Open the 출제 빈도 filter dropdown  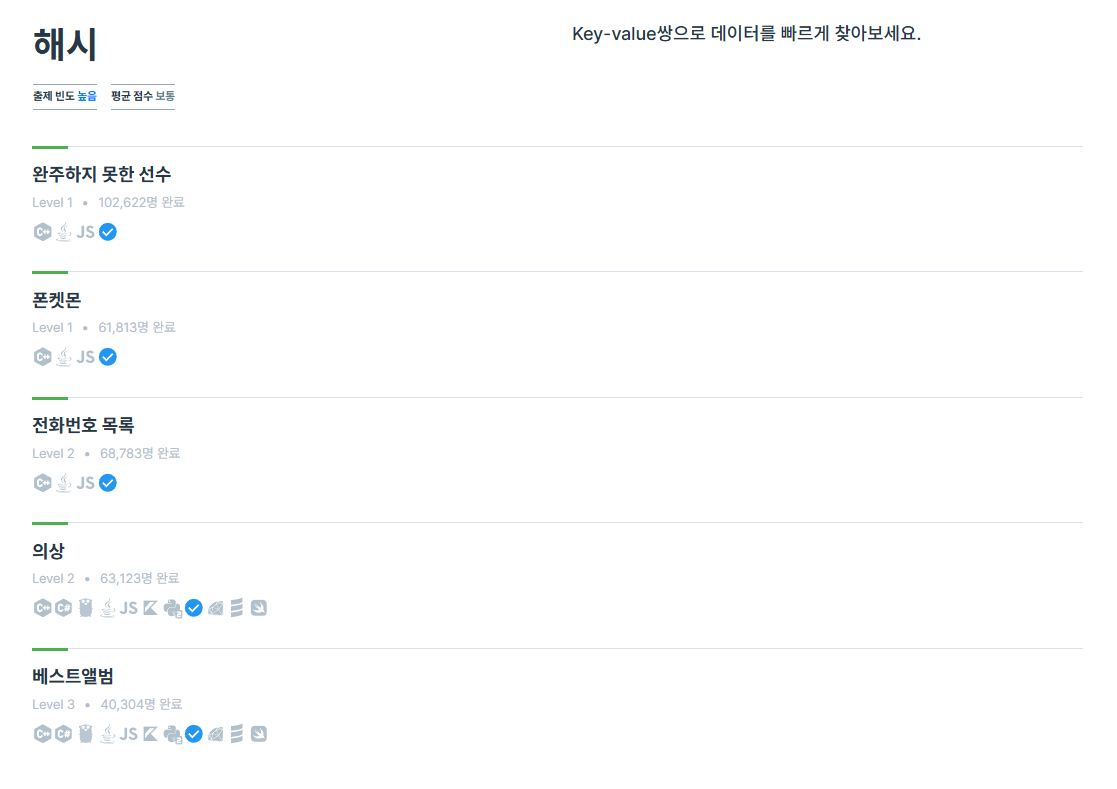point(63,96)
